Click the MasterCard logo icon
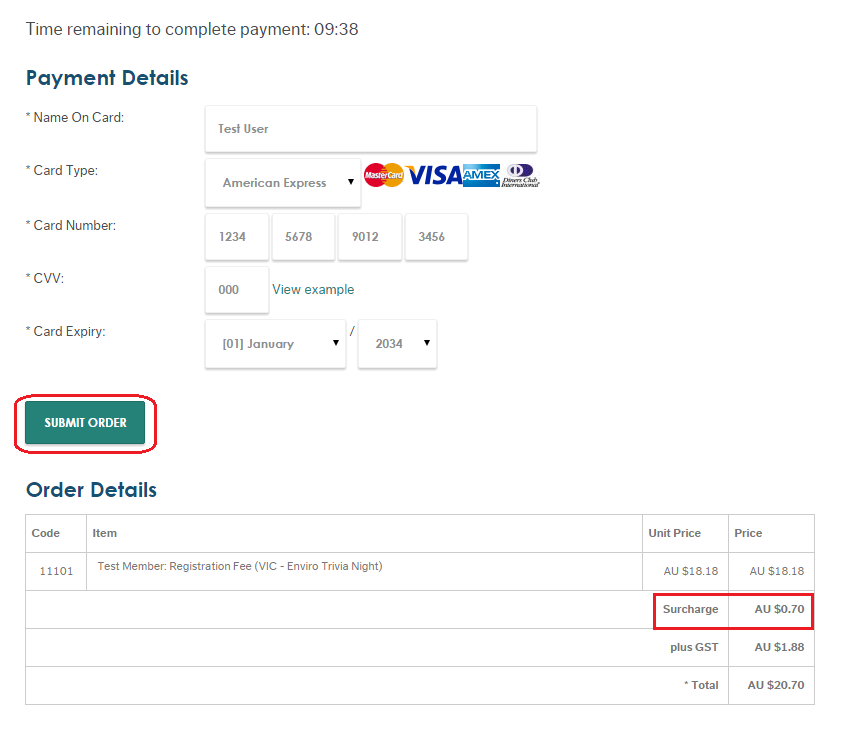The height and width of the screenshot is (730, 845). tap(383, 175)
